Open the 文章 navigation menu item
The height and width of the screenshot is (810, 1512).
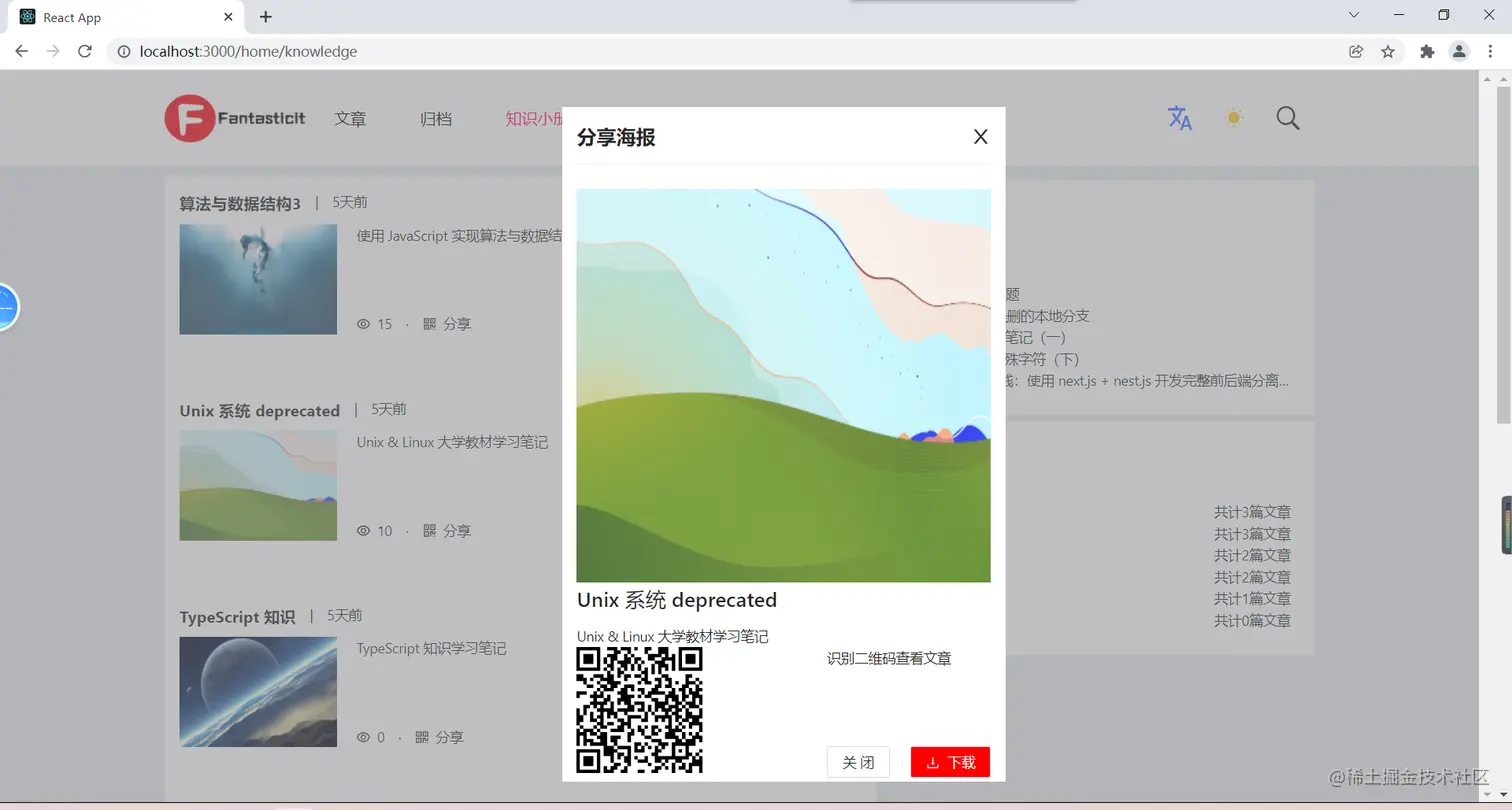(350, 119)
